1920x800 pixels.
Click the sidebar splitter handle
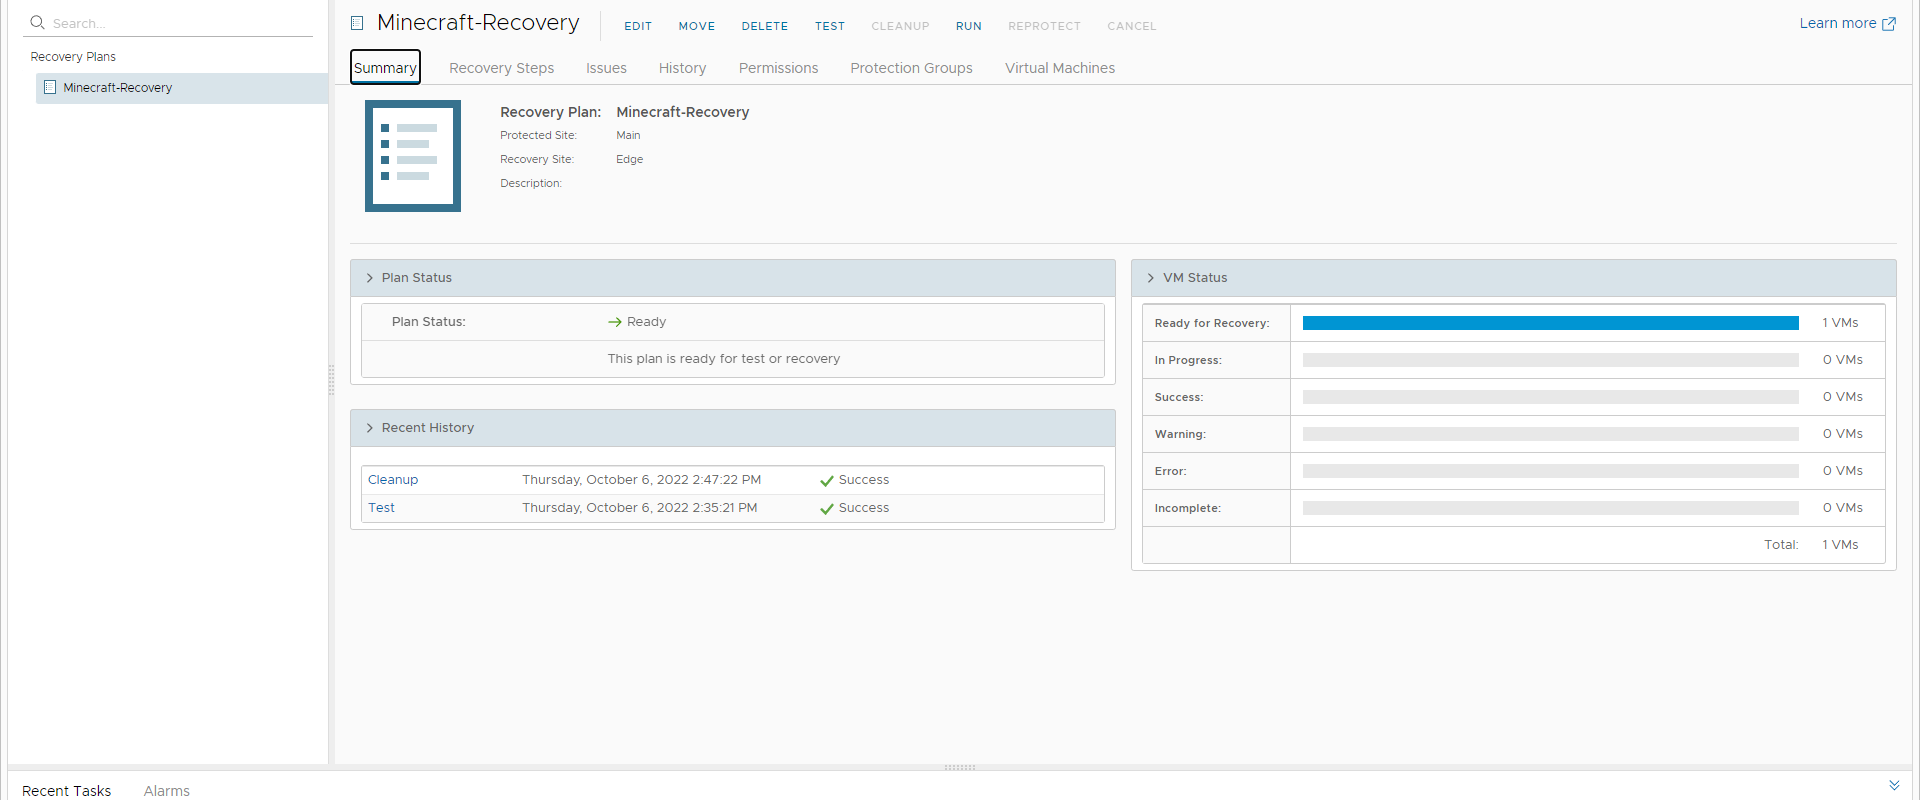331,380
